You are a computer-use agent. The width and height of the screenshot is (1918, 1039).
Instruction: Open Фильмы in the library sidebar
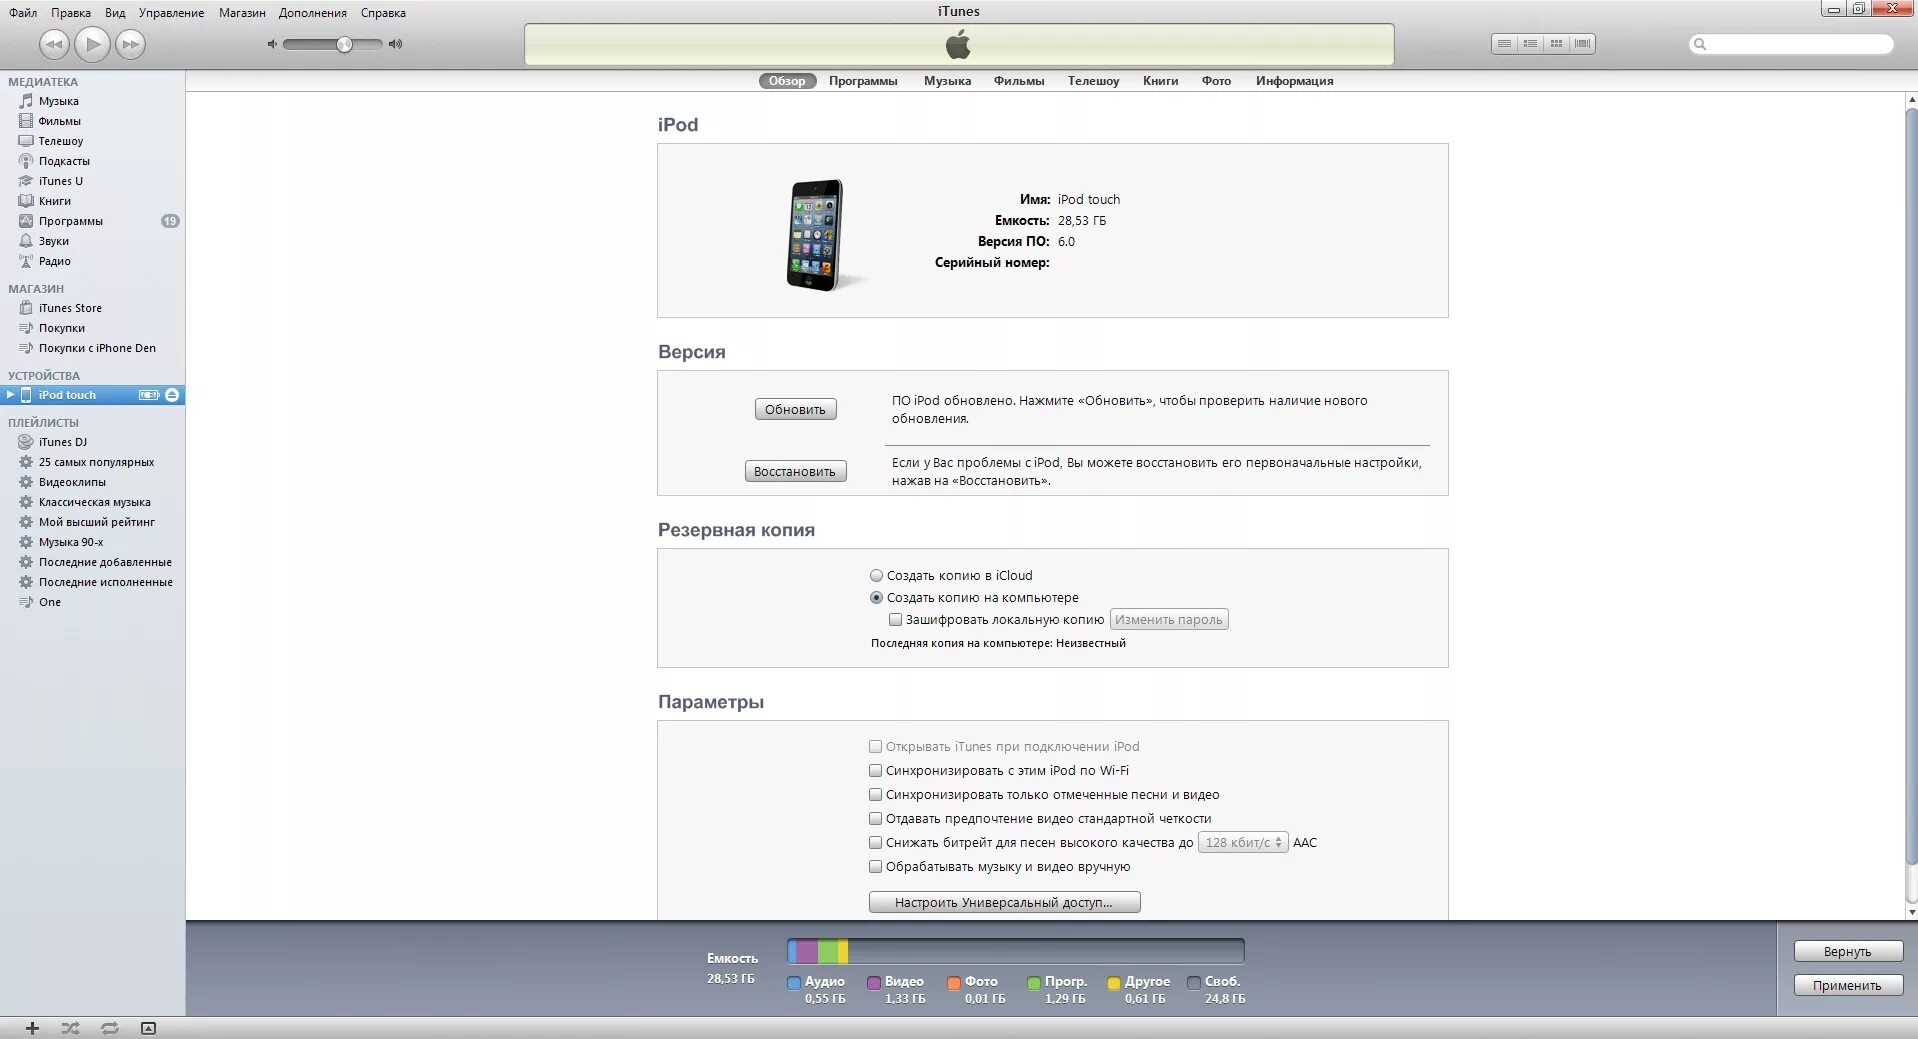click(92, 121)
